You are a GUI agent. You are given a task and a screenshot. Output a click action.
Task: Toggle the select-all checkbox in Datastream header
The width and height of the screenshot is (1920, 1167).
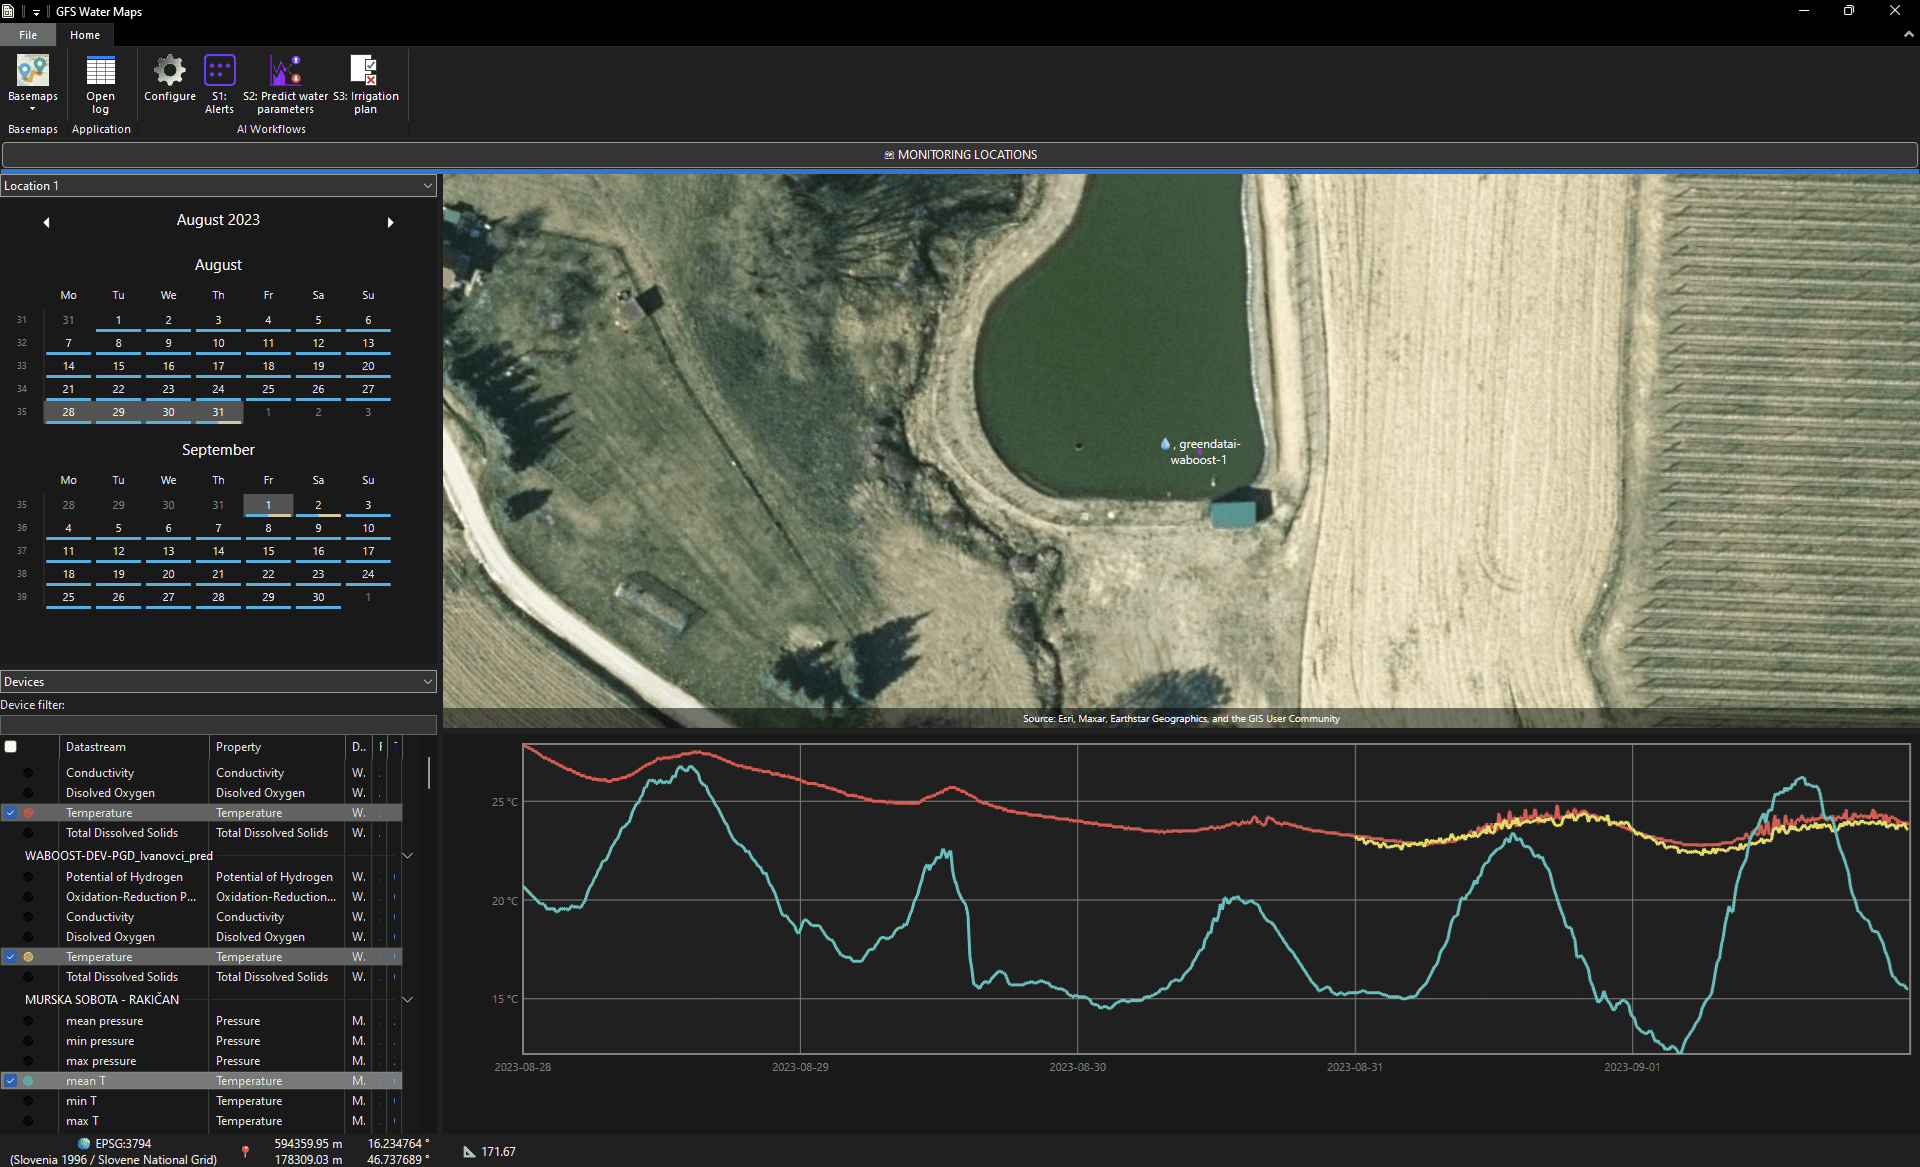[x=11, y=747]
